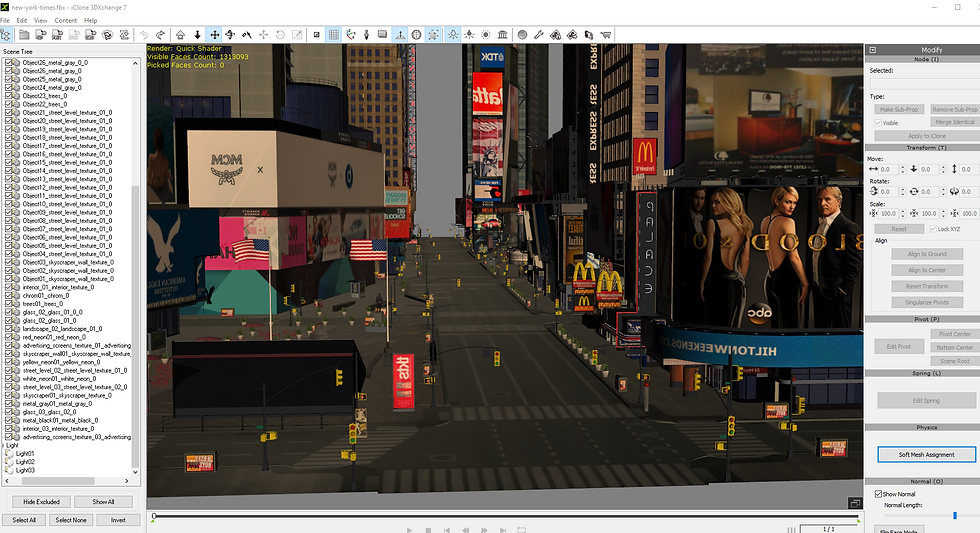Toggle the Visible checkbox in Node section
980x533 pixels.
pos(878,123)
